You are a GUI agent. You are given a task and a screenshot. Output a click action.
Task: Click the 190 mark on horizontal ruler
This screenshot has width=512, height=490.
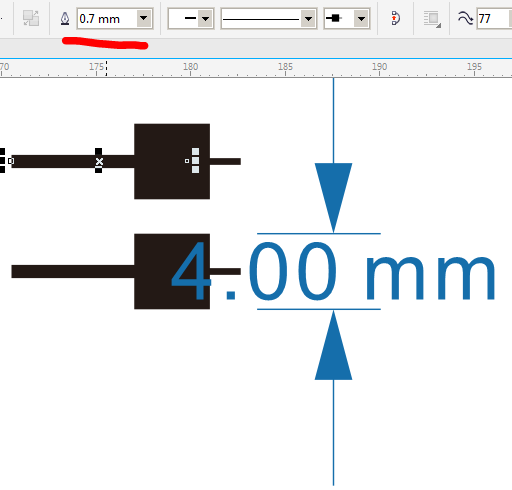point(380,67)
